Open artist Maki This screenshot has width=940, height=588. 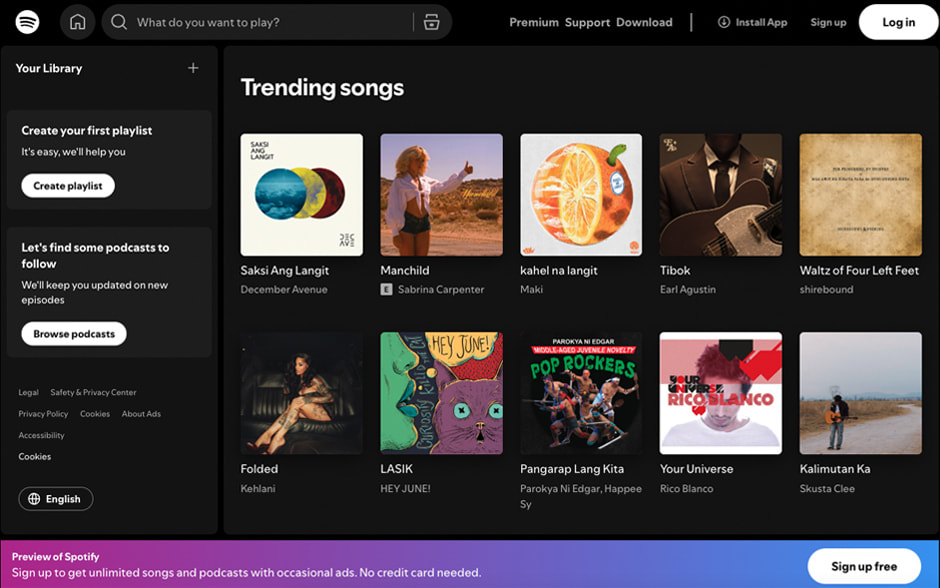coord(531,290)
